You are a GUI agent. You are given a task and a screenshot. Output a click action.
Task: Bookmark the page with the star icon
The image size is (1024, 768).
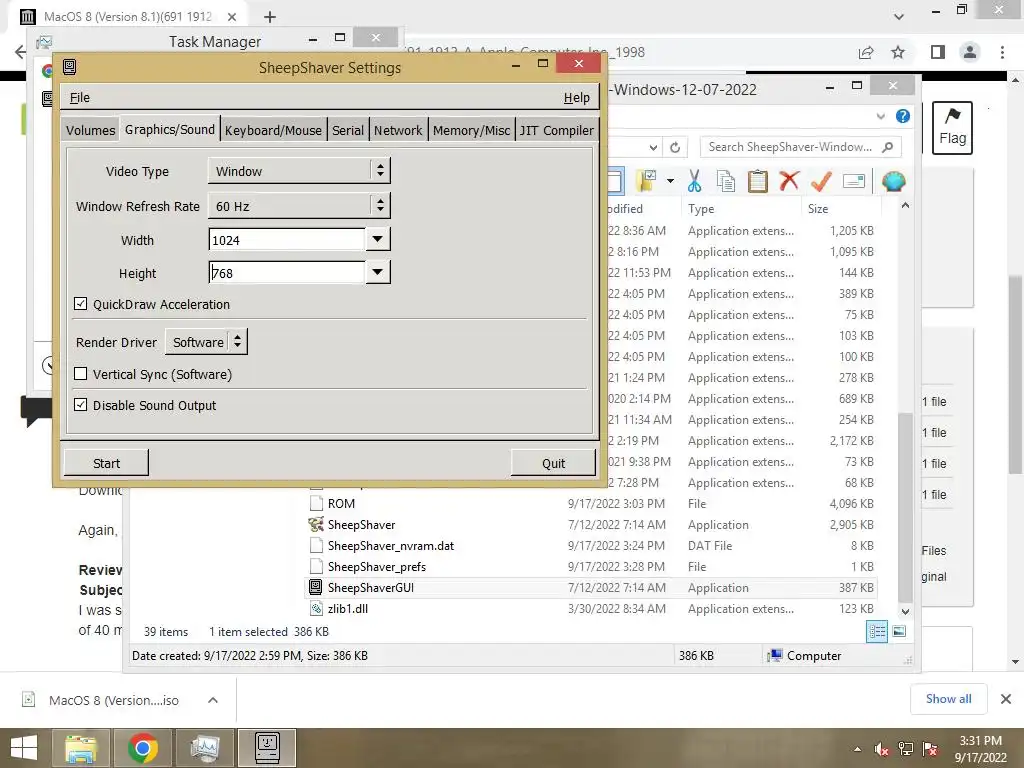pyautogui.click(x=898, y=52)
